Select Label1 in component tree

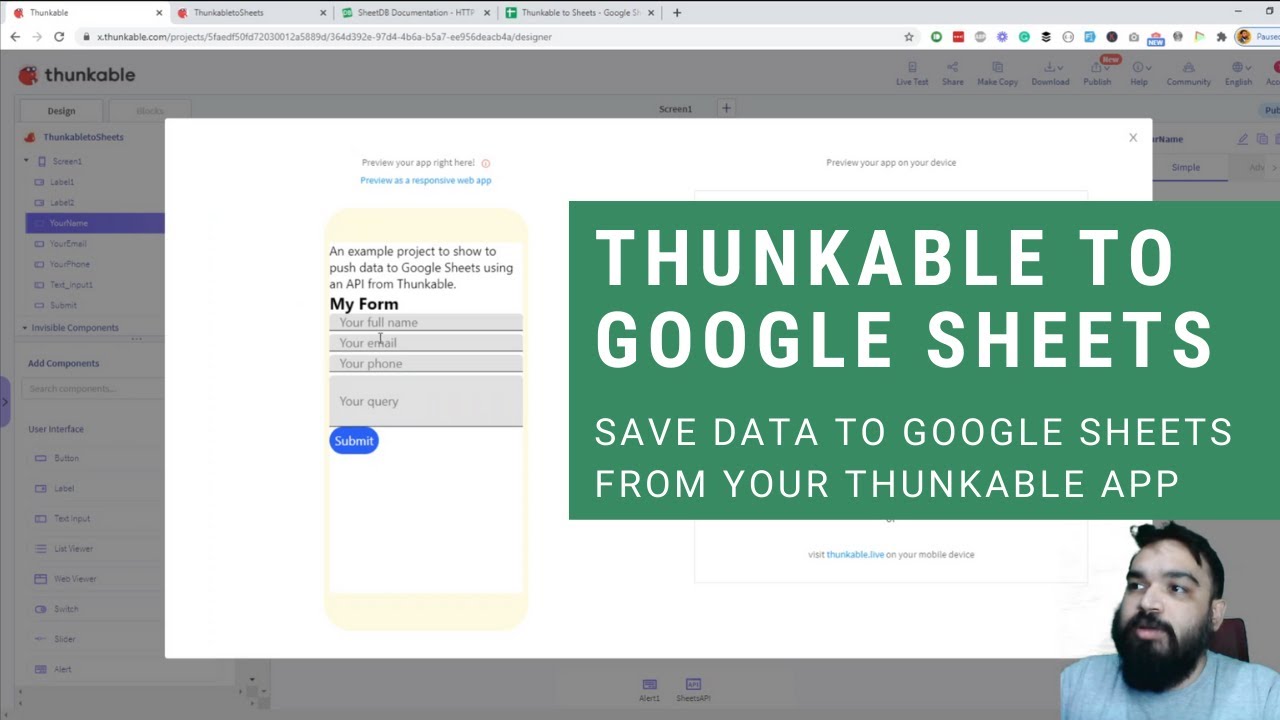(62, 182)
